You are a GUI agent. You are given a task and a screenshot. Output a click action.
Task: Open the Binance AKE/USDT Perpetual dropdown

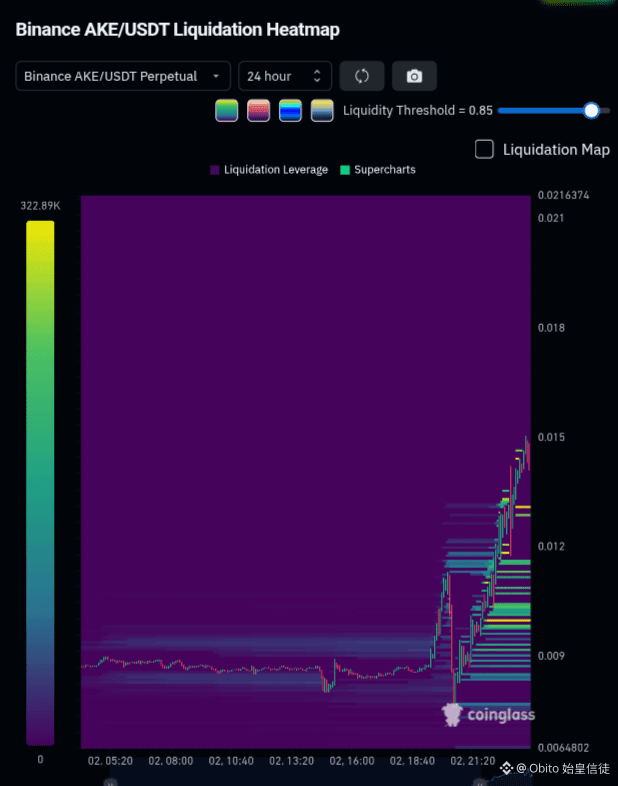point(123,76)
